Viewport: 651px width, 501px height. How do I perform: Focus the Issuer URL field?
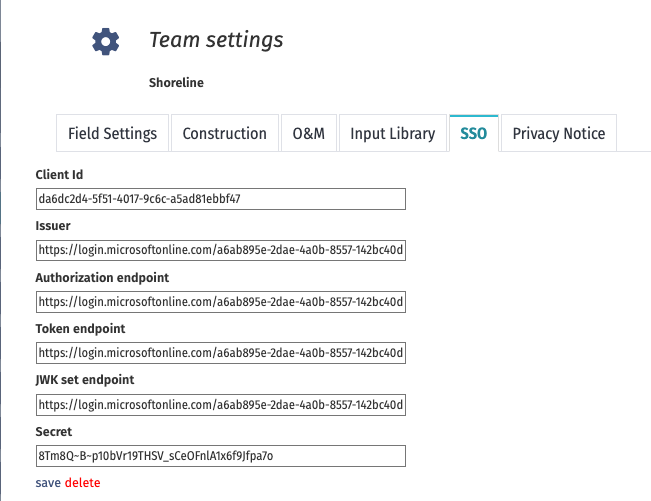(x=221, y=250)
